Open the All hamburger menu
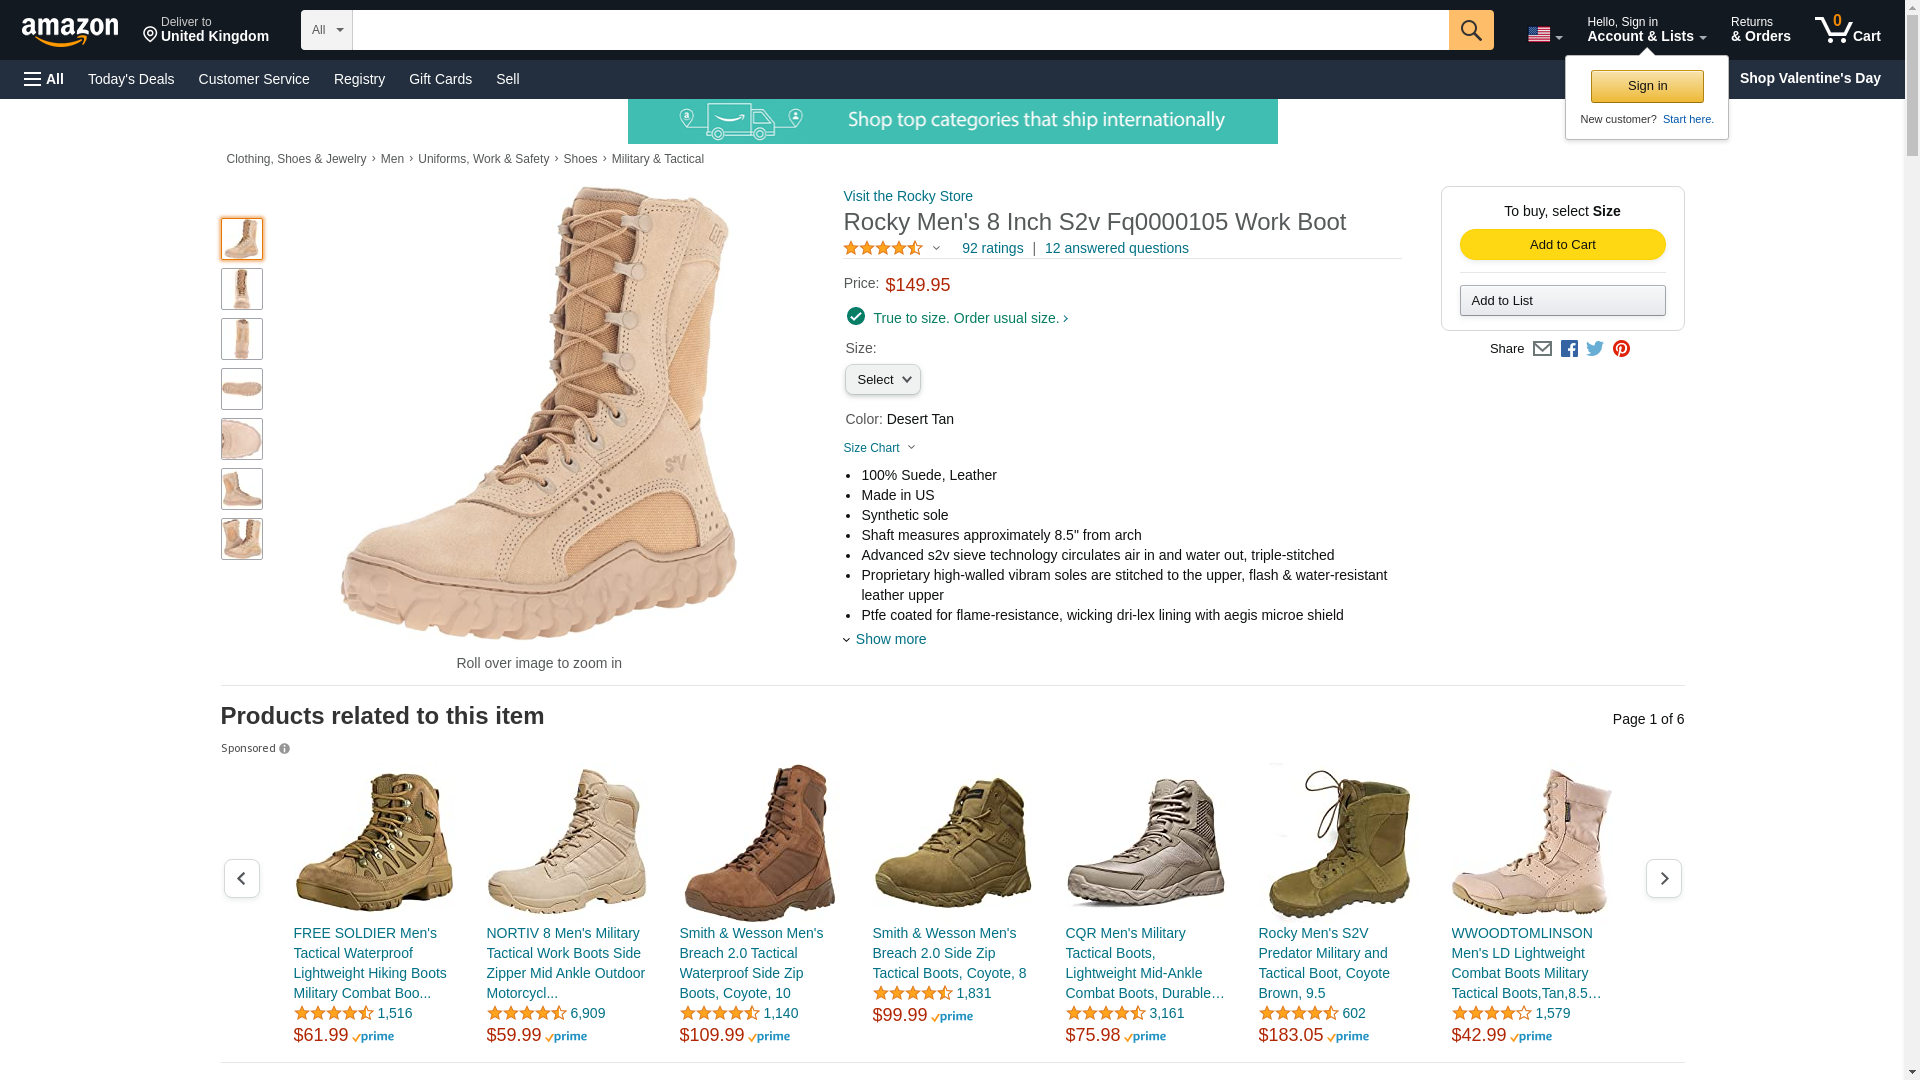This screenshot has width=1920, height=1080. (x=44, y=79)
